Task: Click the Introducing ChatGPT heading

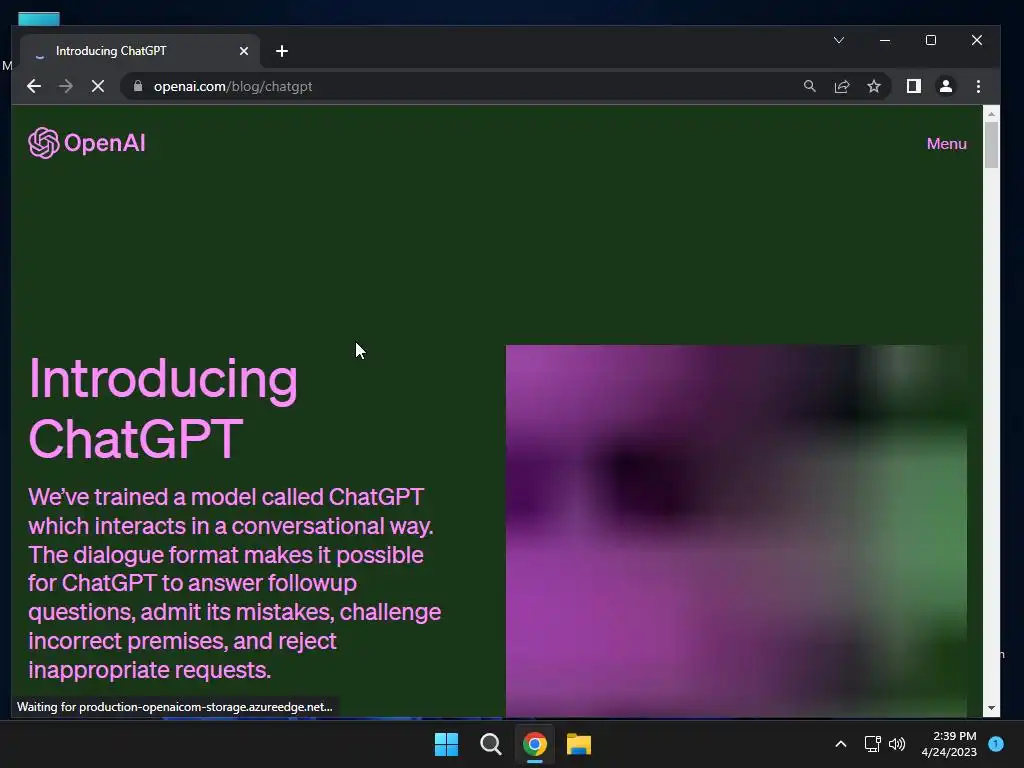Action: coord(163,408)
